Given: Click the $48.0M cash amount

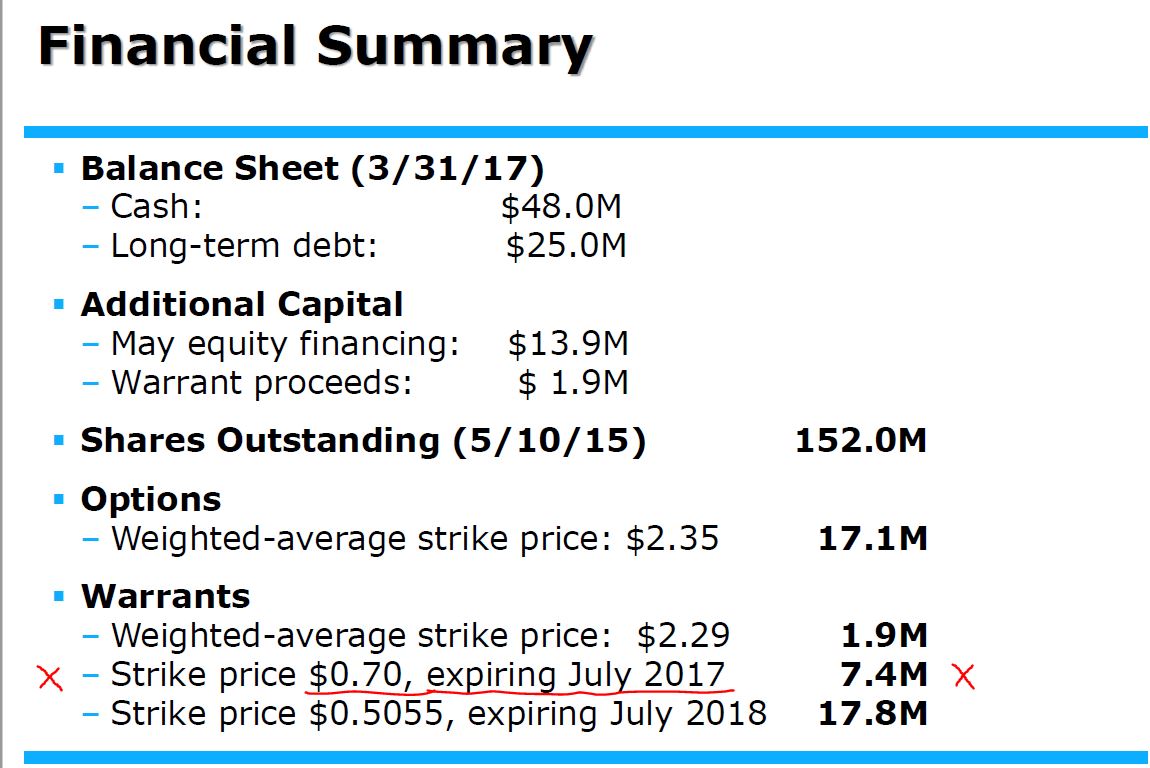Looking at the screenshot, I should (x=561, y=207).
